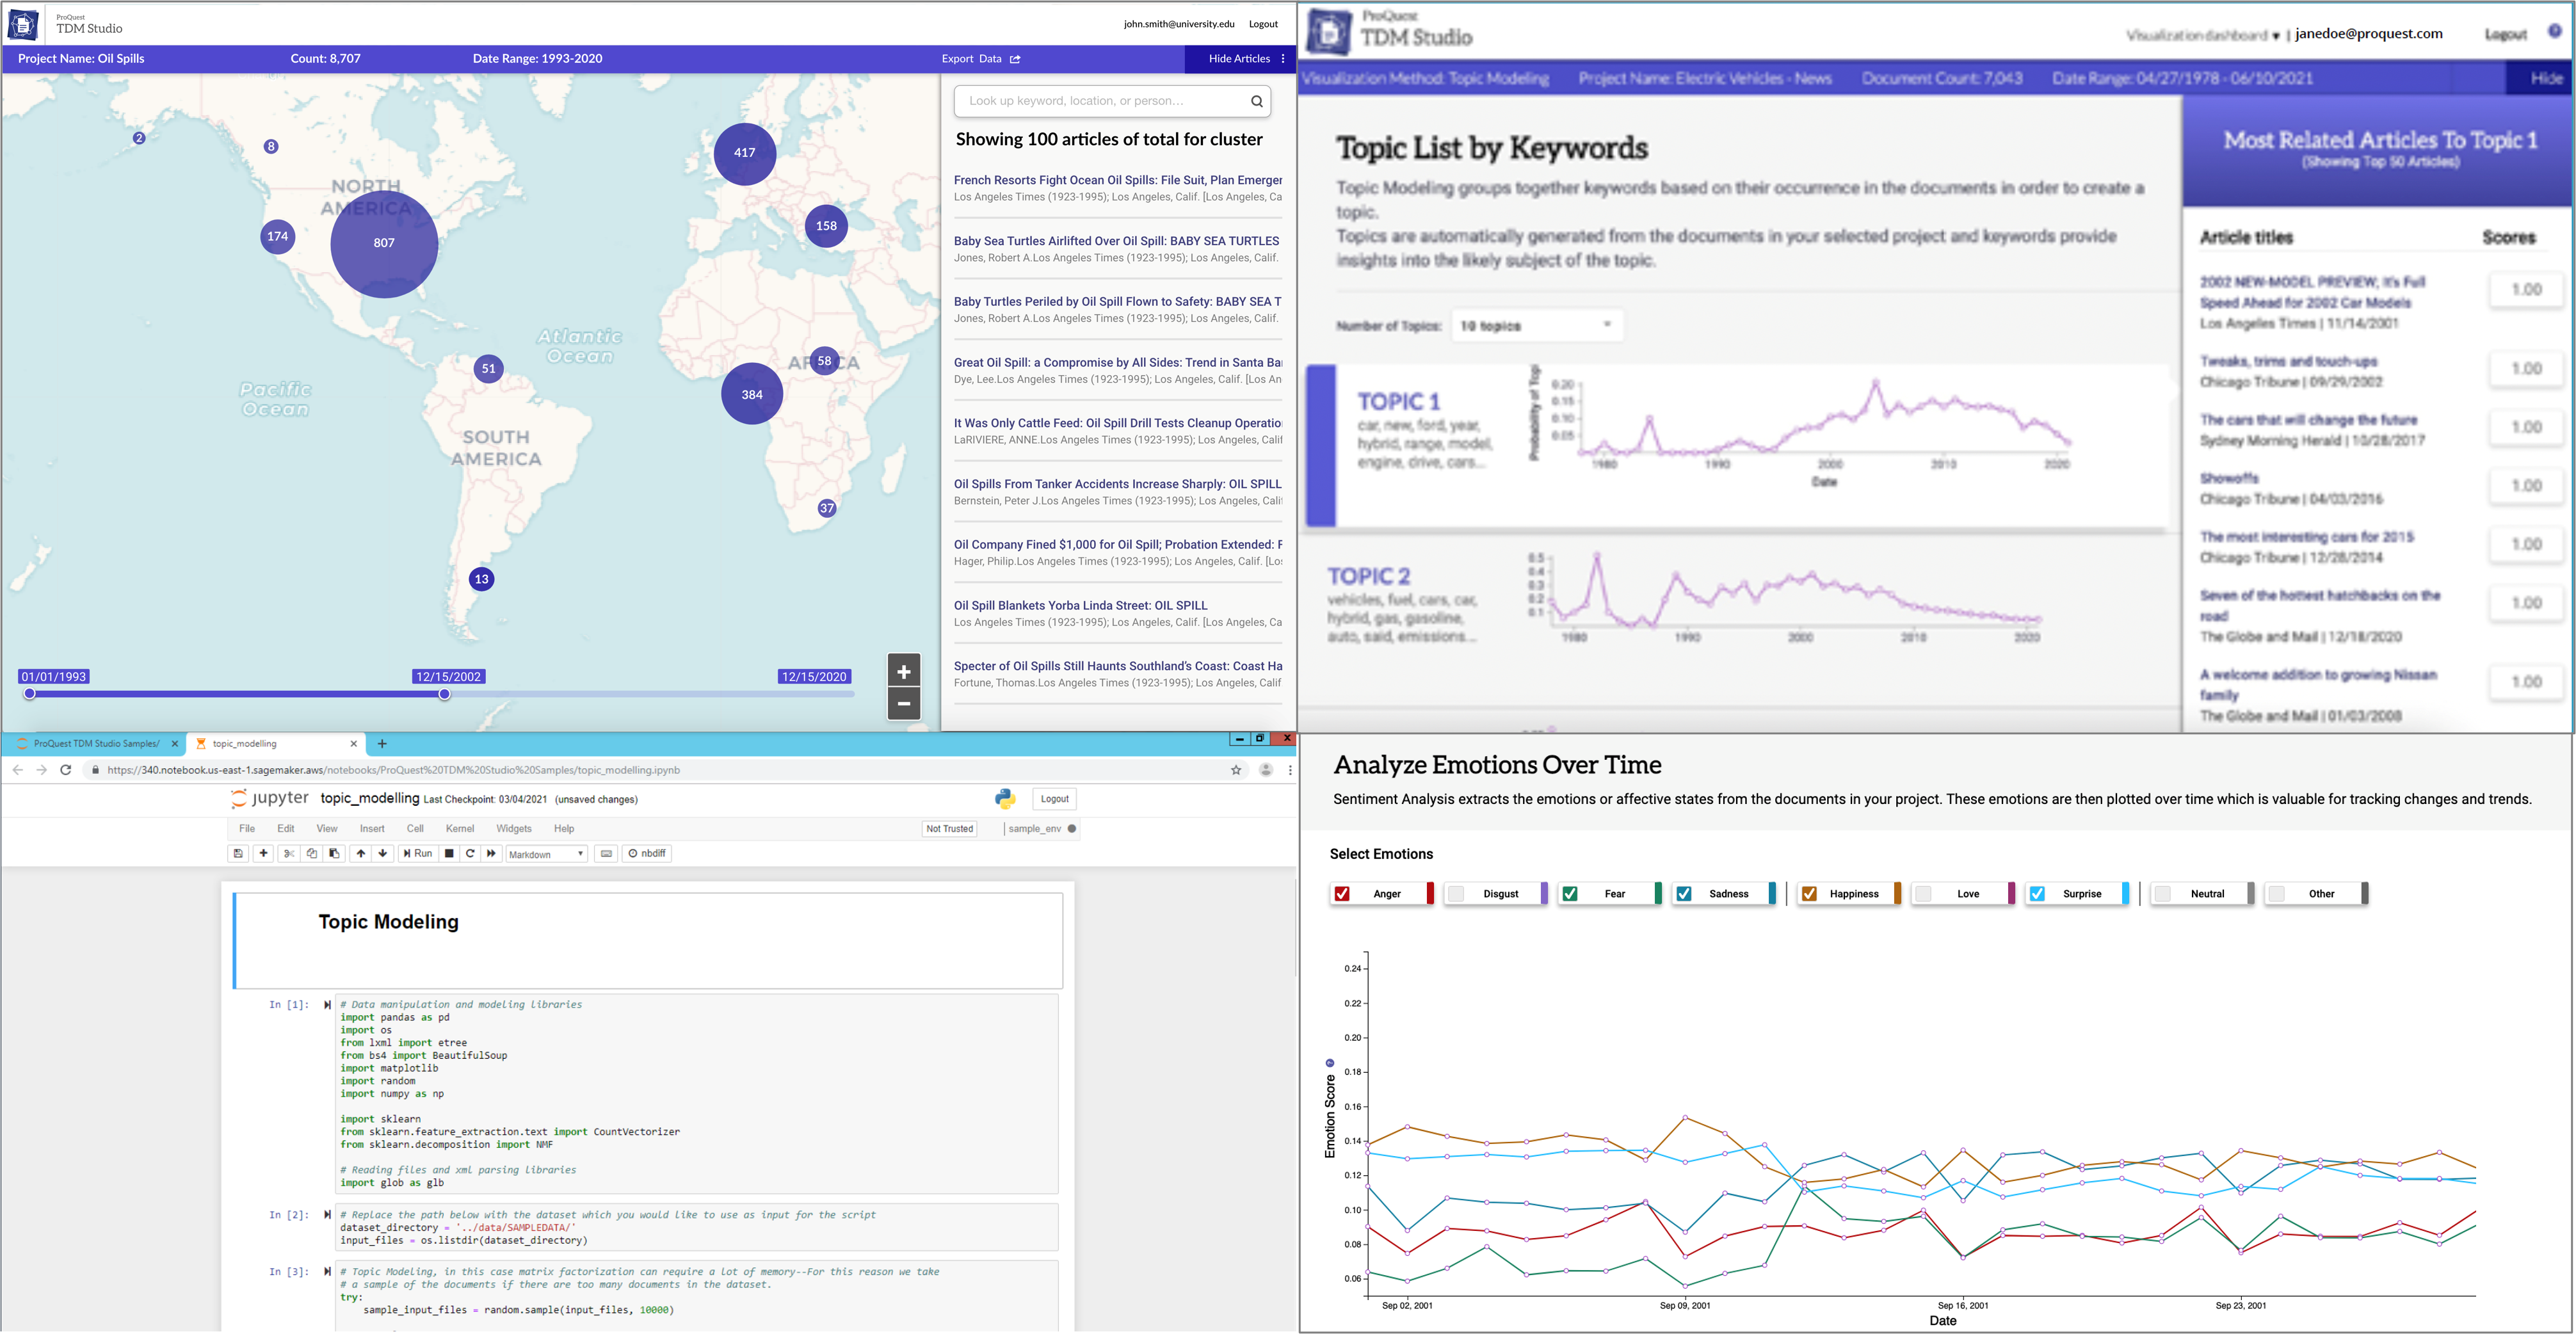The image size is (2576, 1334).
Task: Click the Export Data link
Action: pyautogui.click(x=980, y=59)
